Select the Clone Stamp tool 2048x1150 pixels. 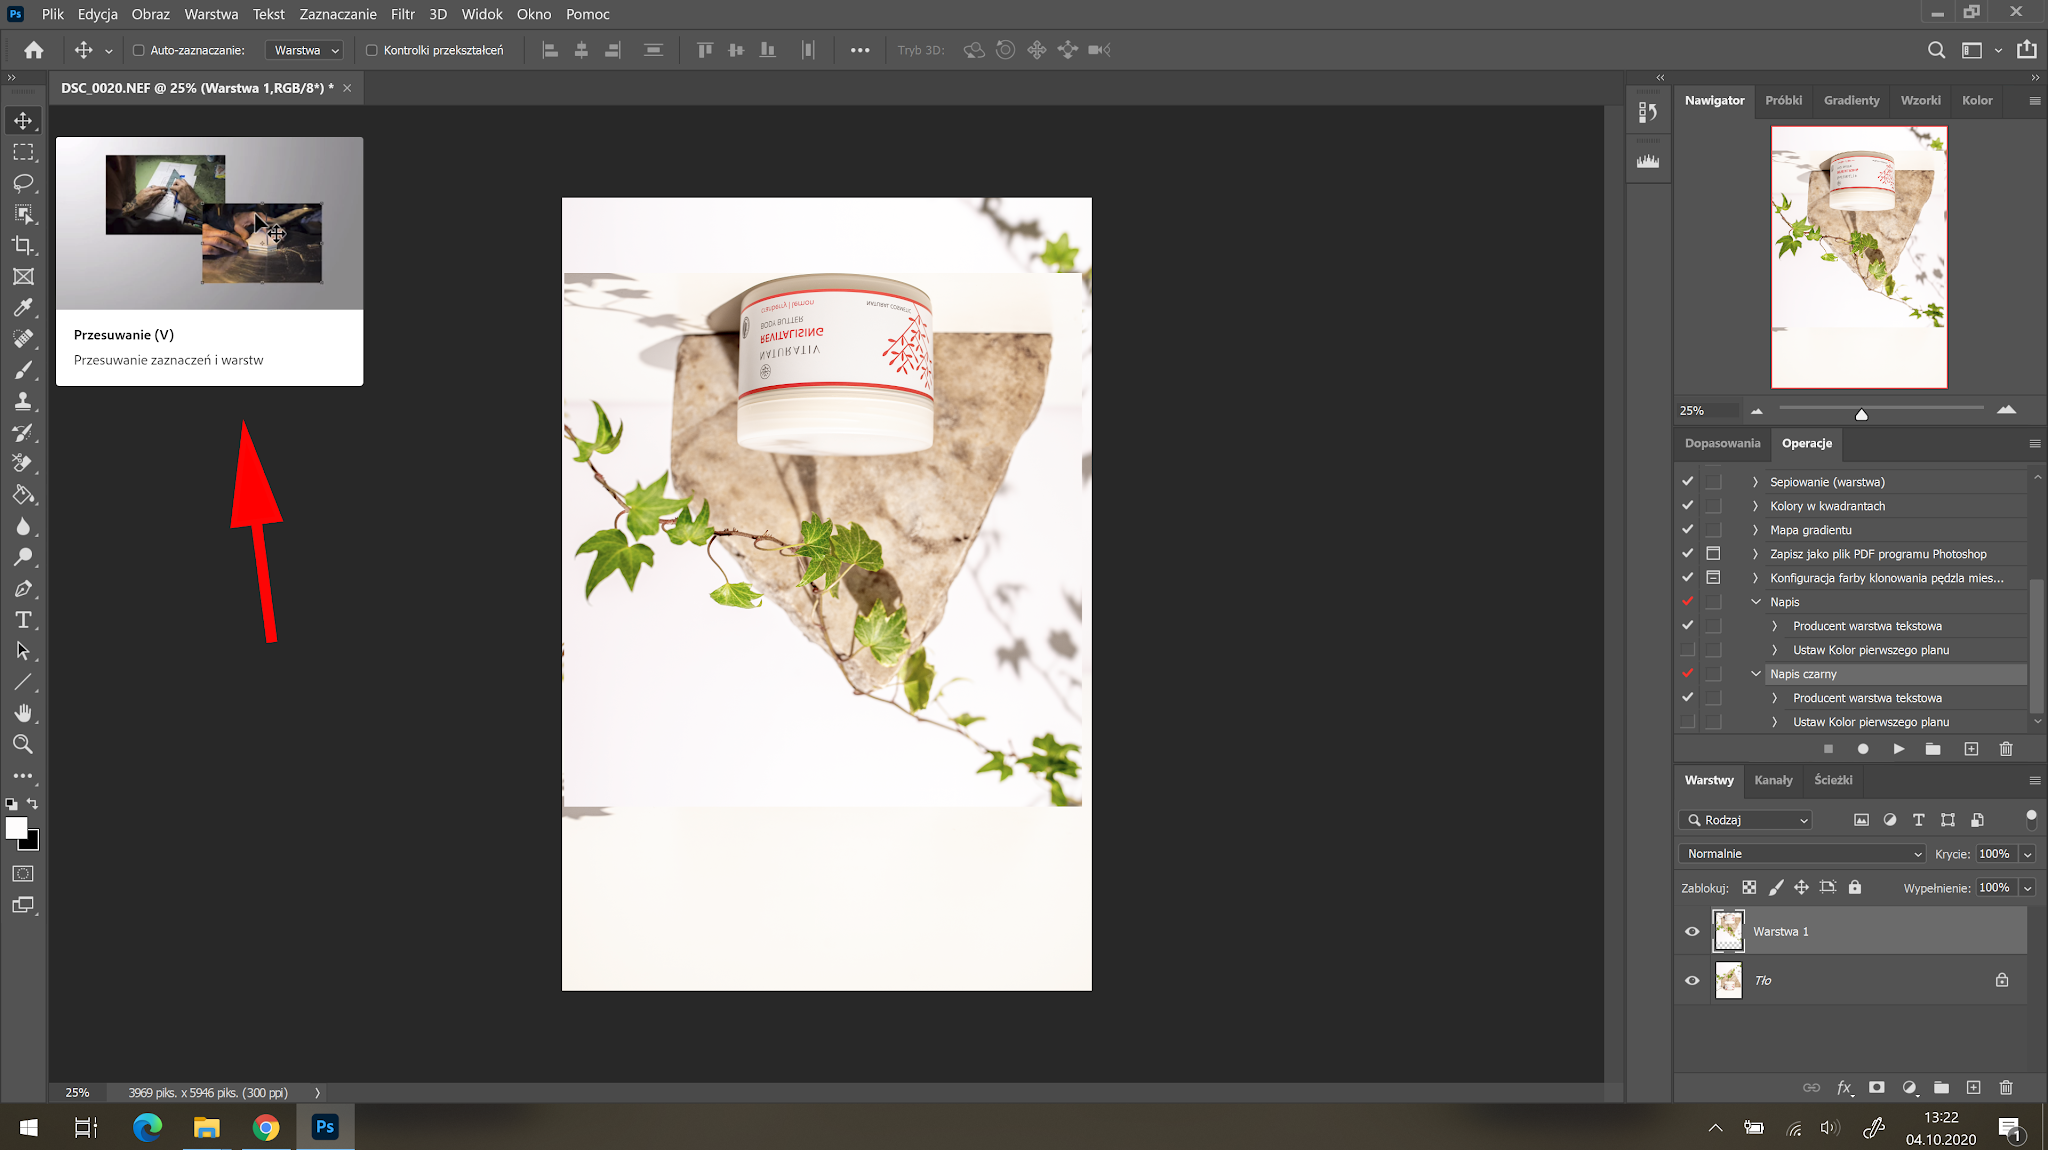point(23,401)
